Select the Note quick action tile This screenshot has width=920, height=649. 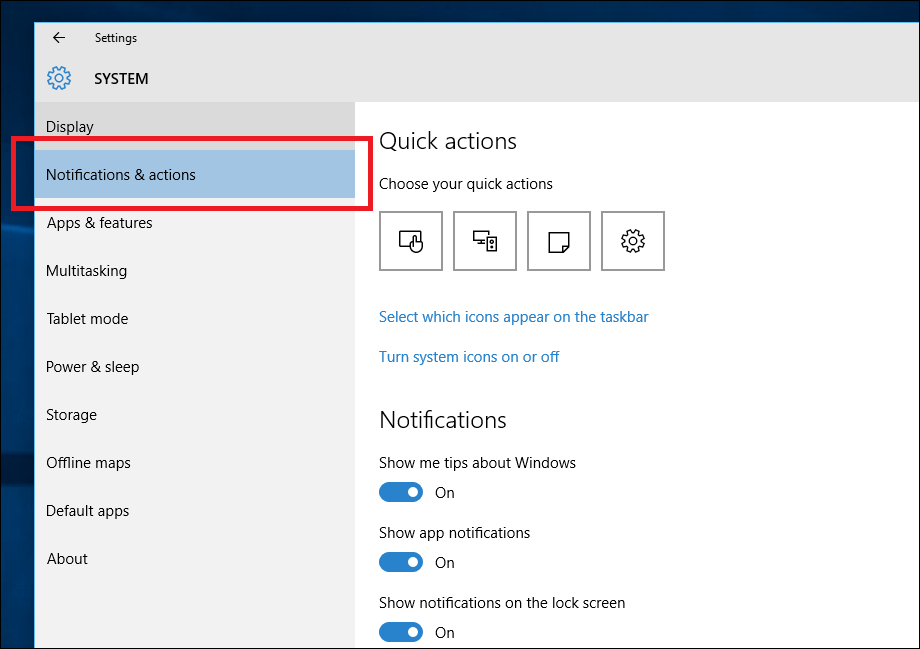click(x=559, y=241)
